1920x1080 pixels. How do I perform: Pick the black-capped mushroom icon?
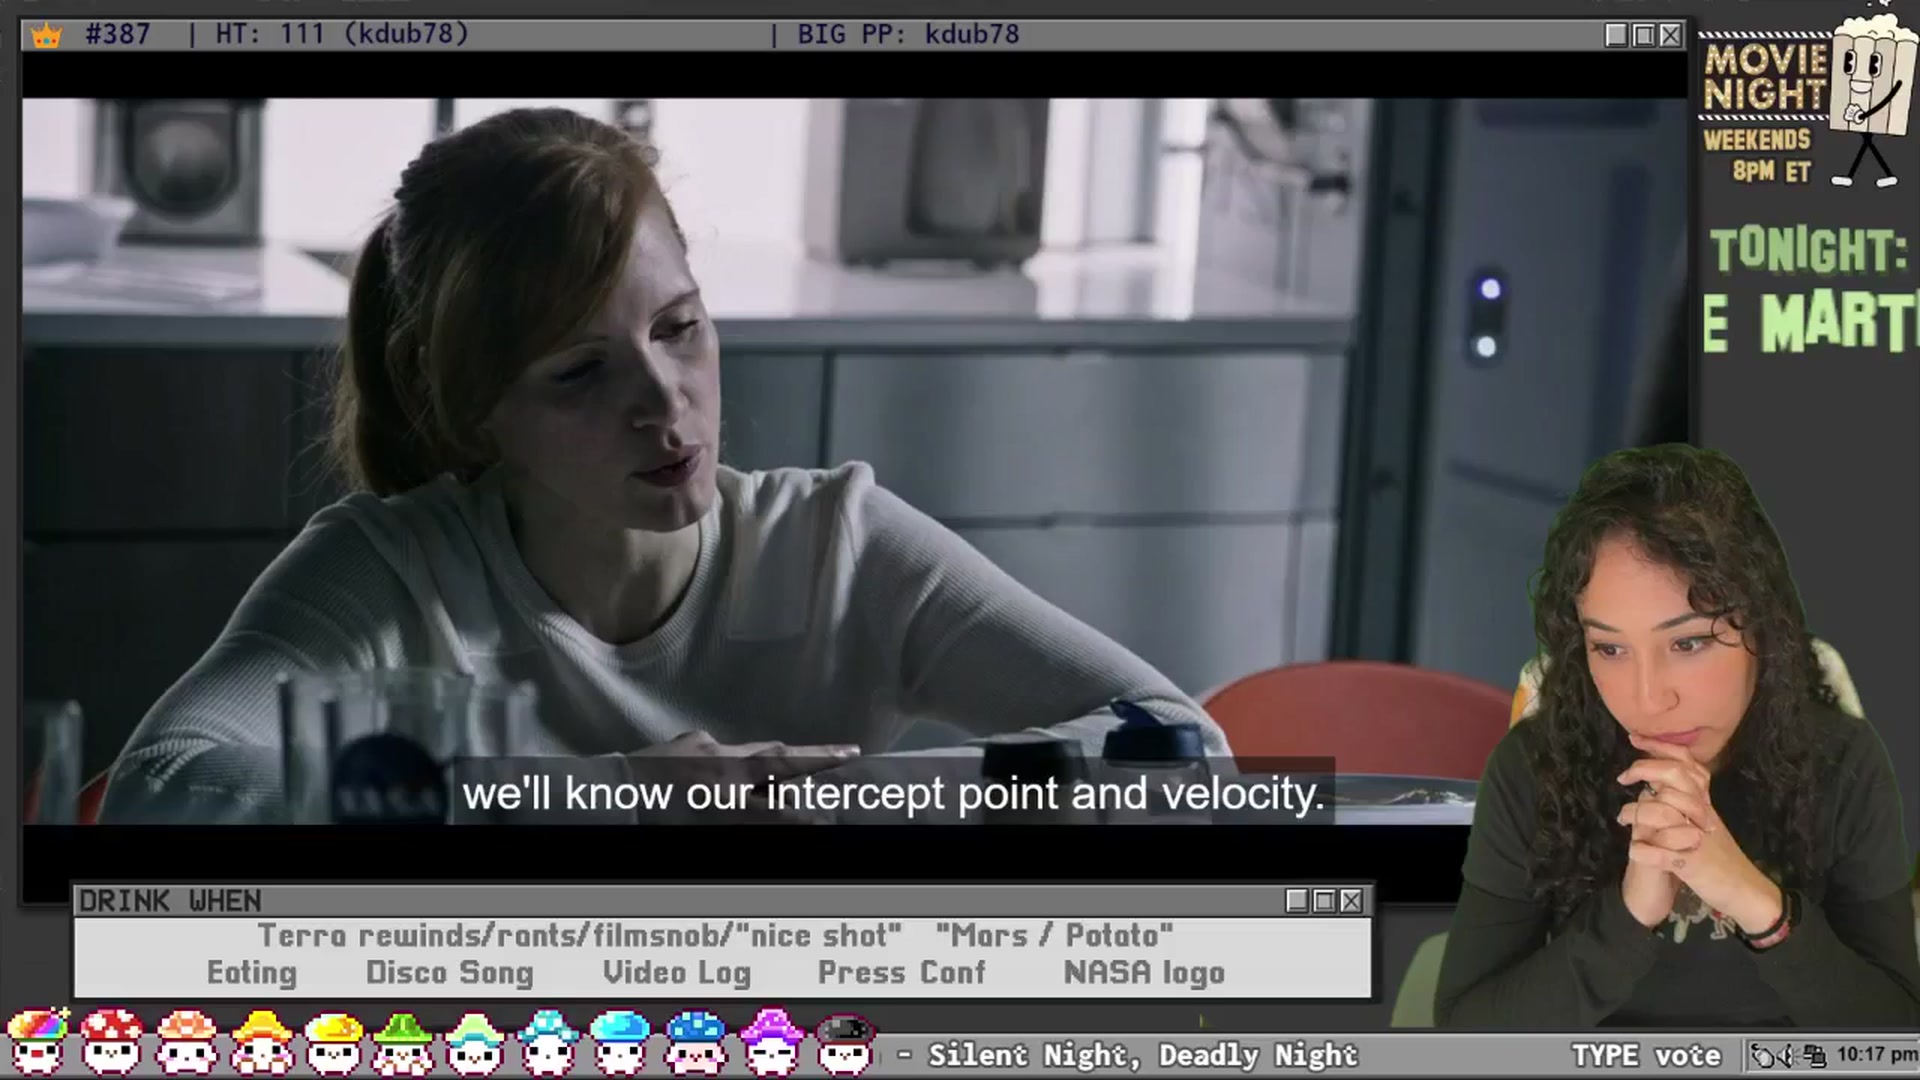tap(845, 1042)
